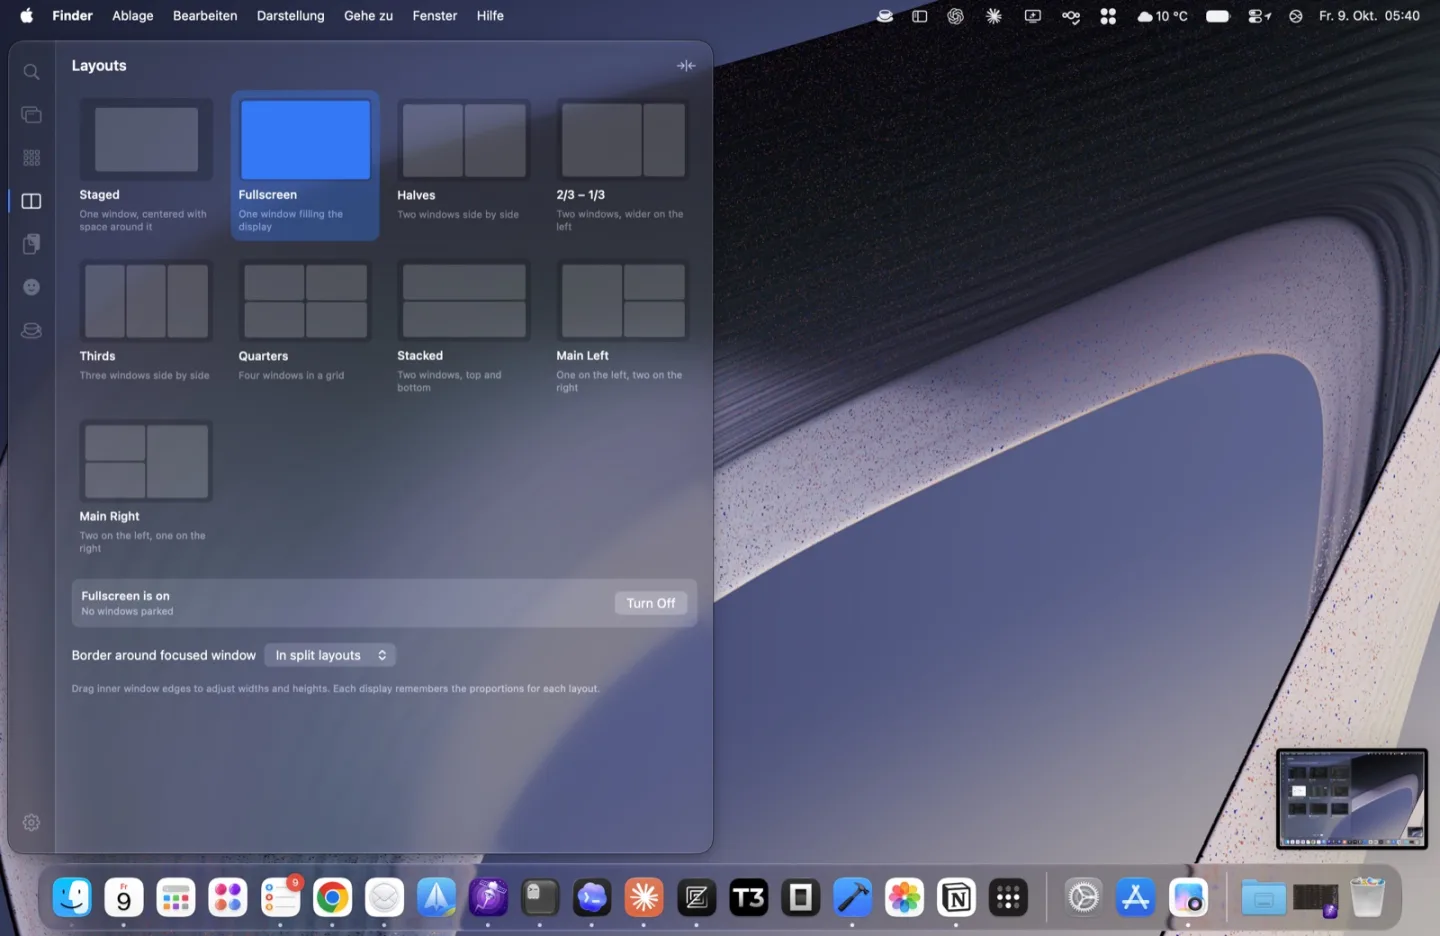Launch the orange Claude app in Dock
The height and width of the screenshot is (936, 1440).
[644, 898]
